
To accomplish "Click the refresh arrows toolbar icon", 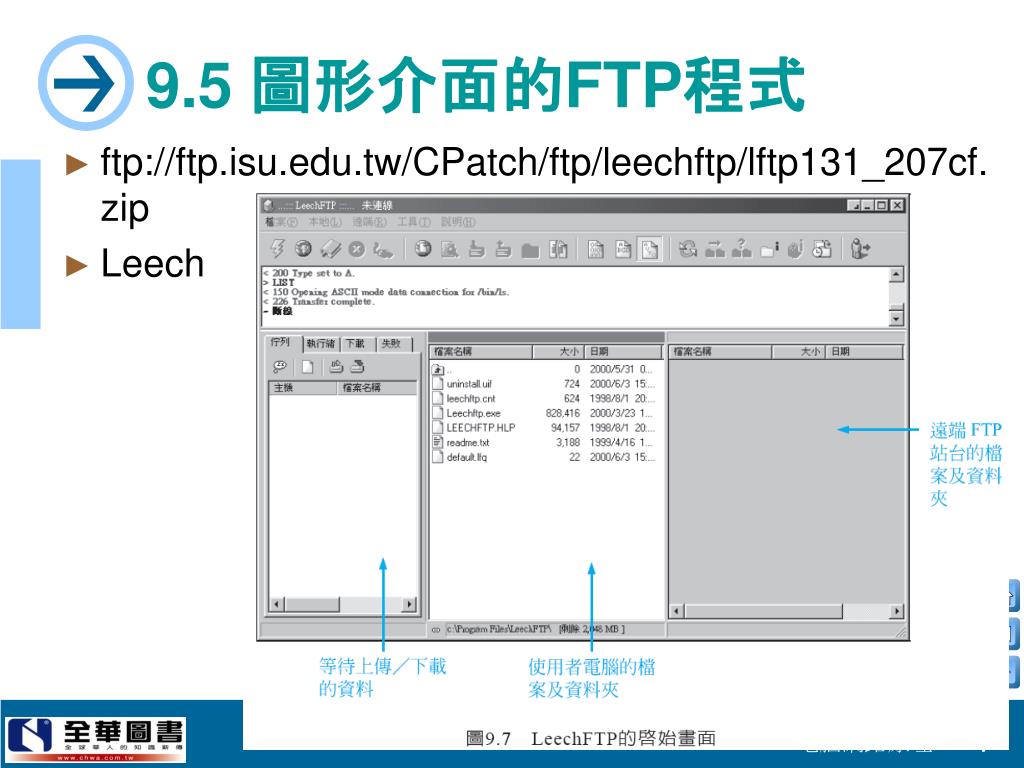I will 688,249.
